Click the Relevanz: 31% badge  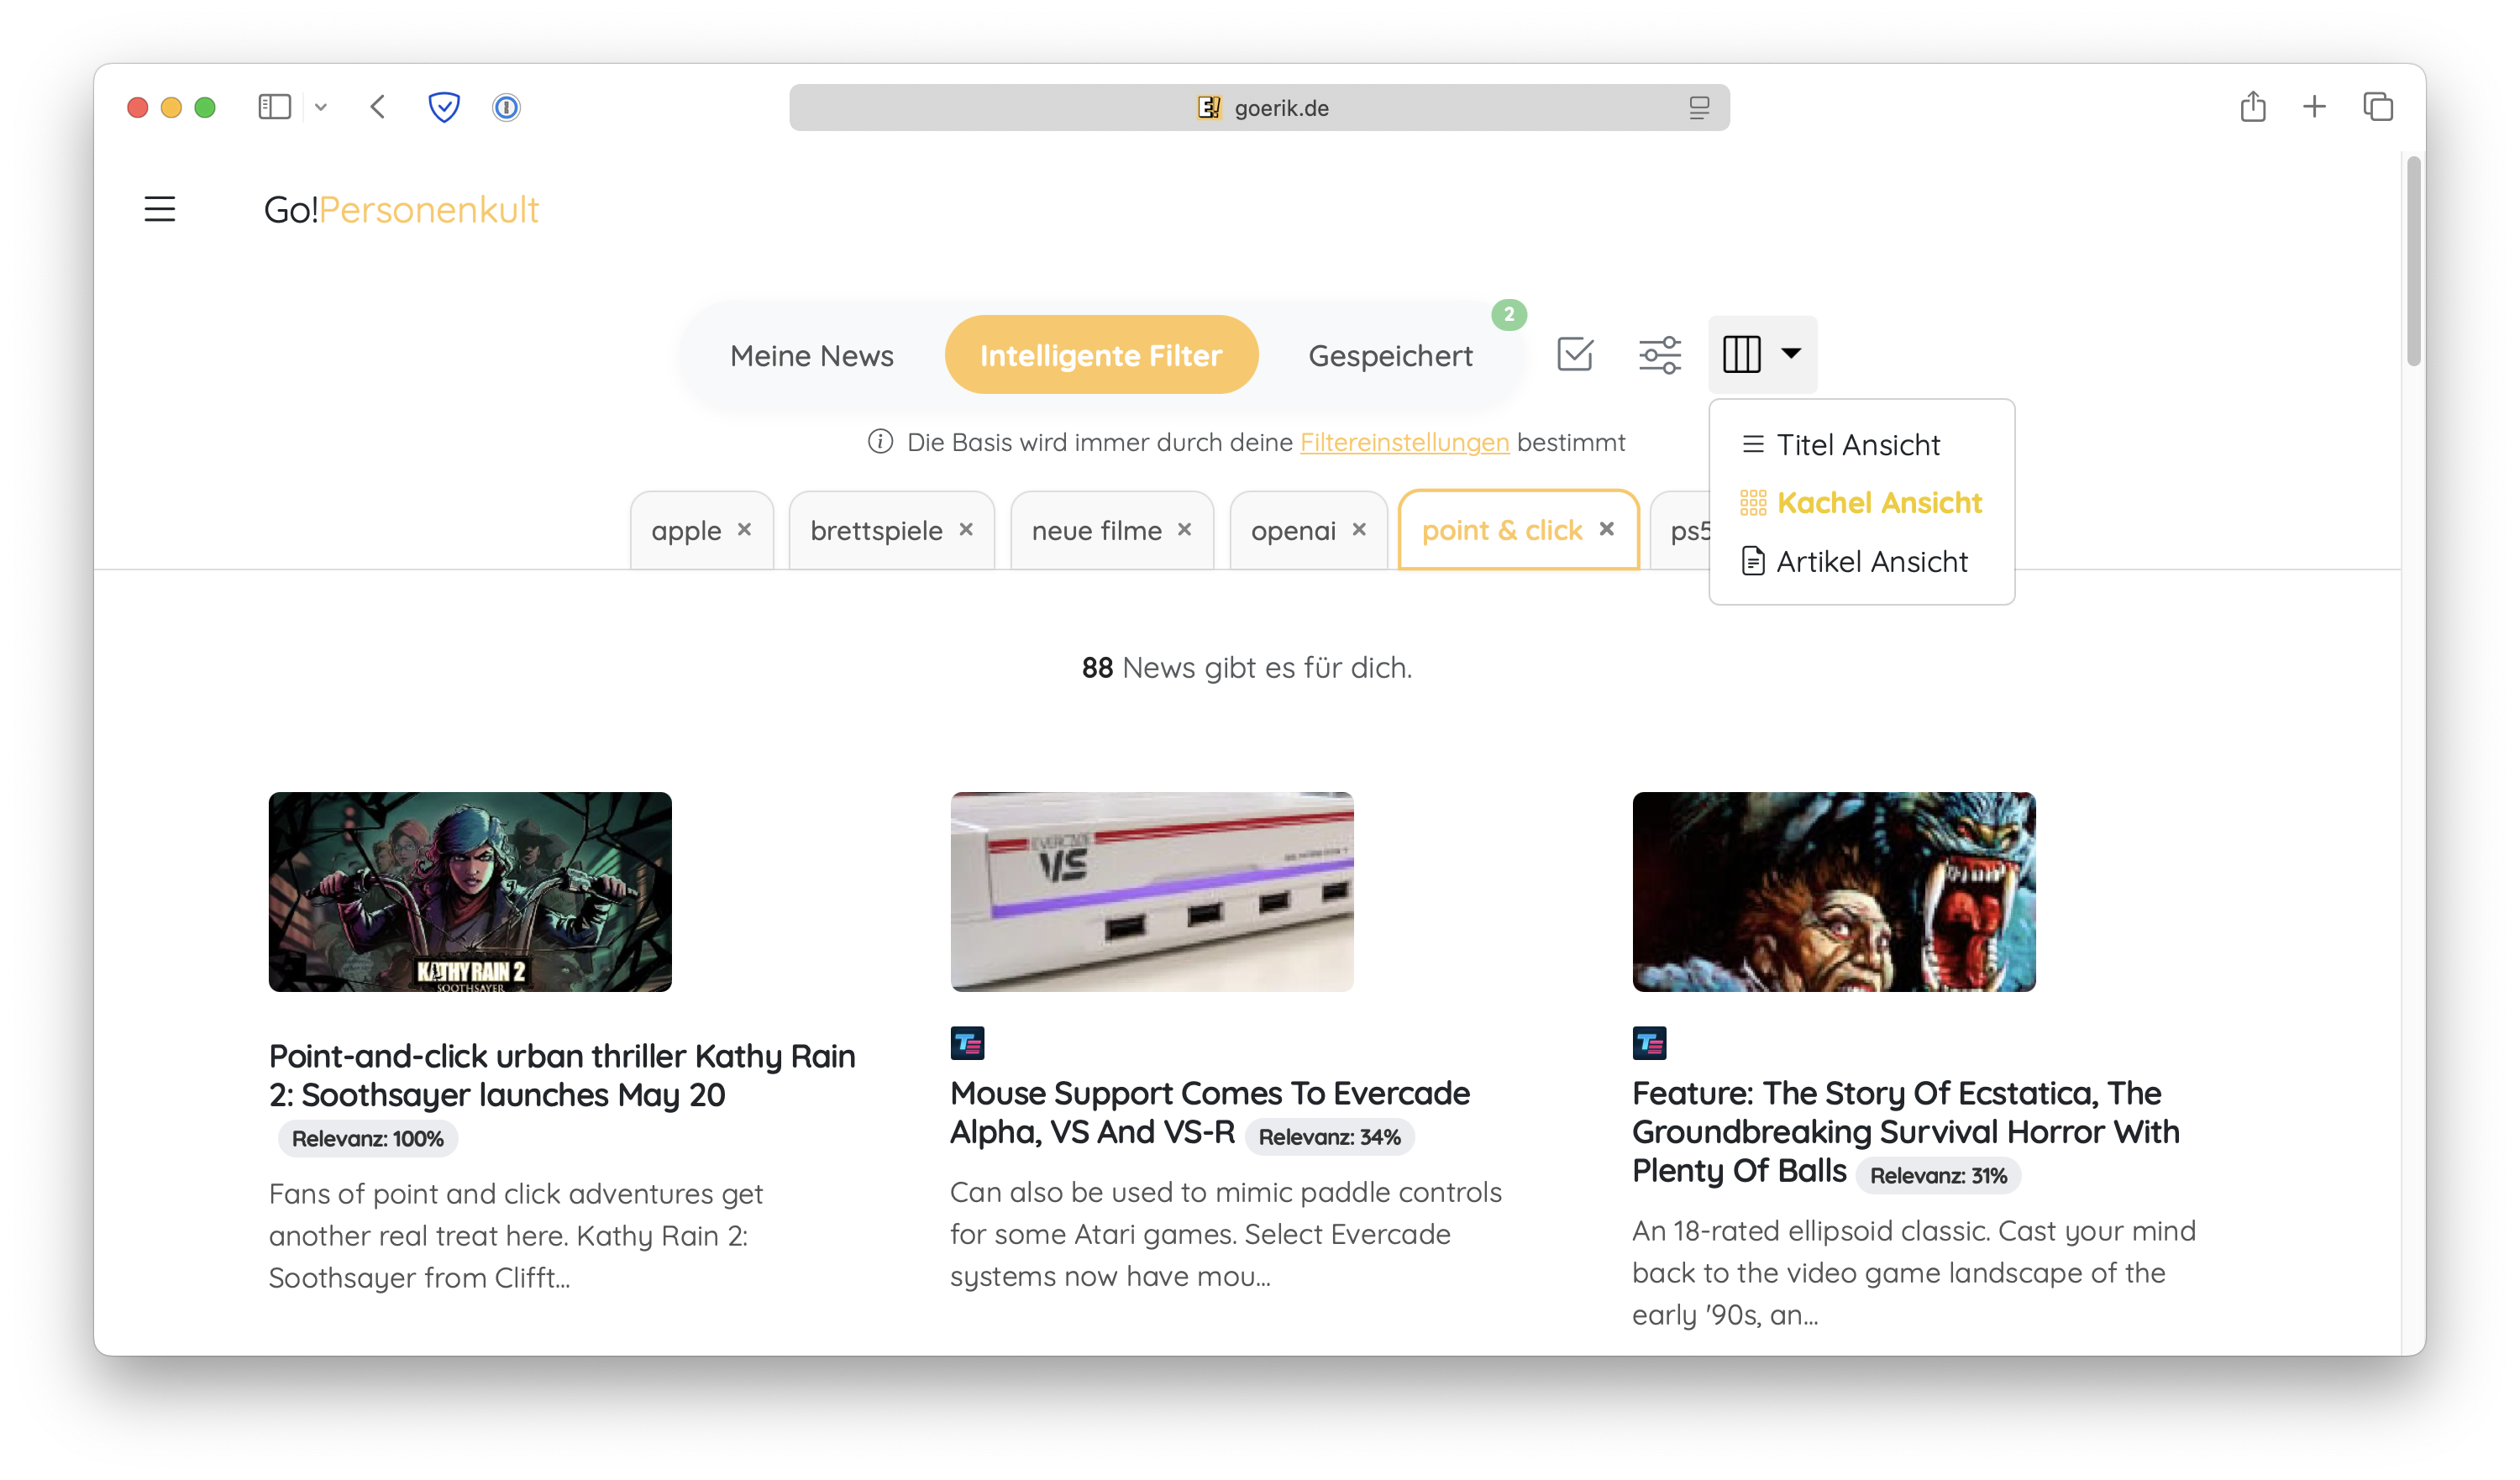pos(1938,1175)
